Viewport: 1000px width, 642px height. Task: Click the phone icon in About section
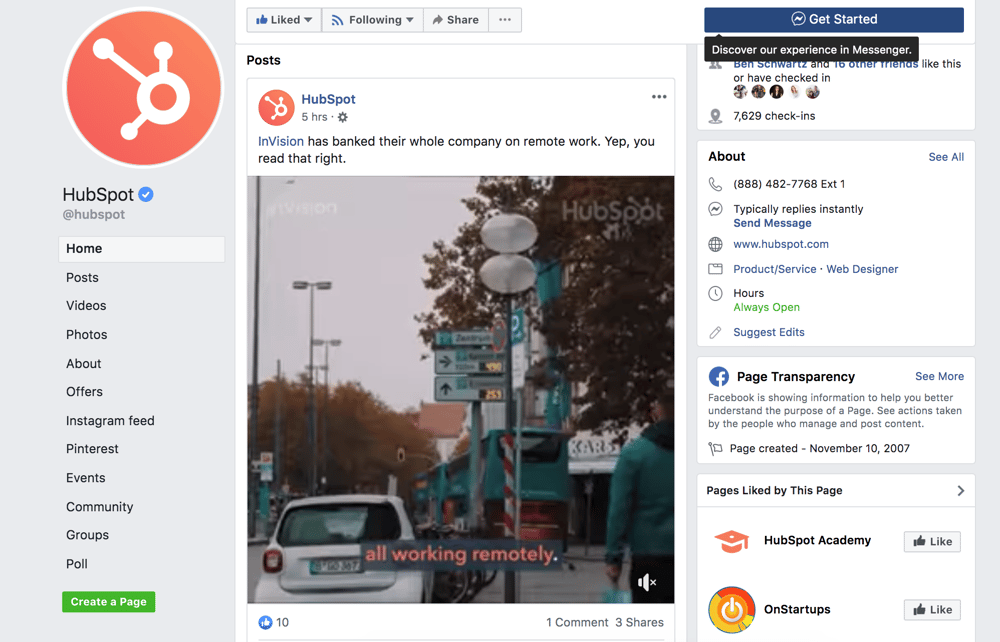pos(716,184)
